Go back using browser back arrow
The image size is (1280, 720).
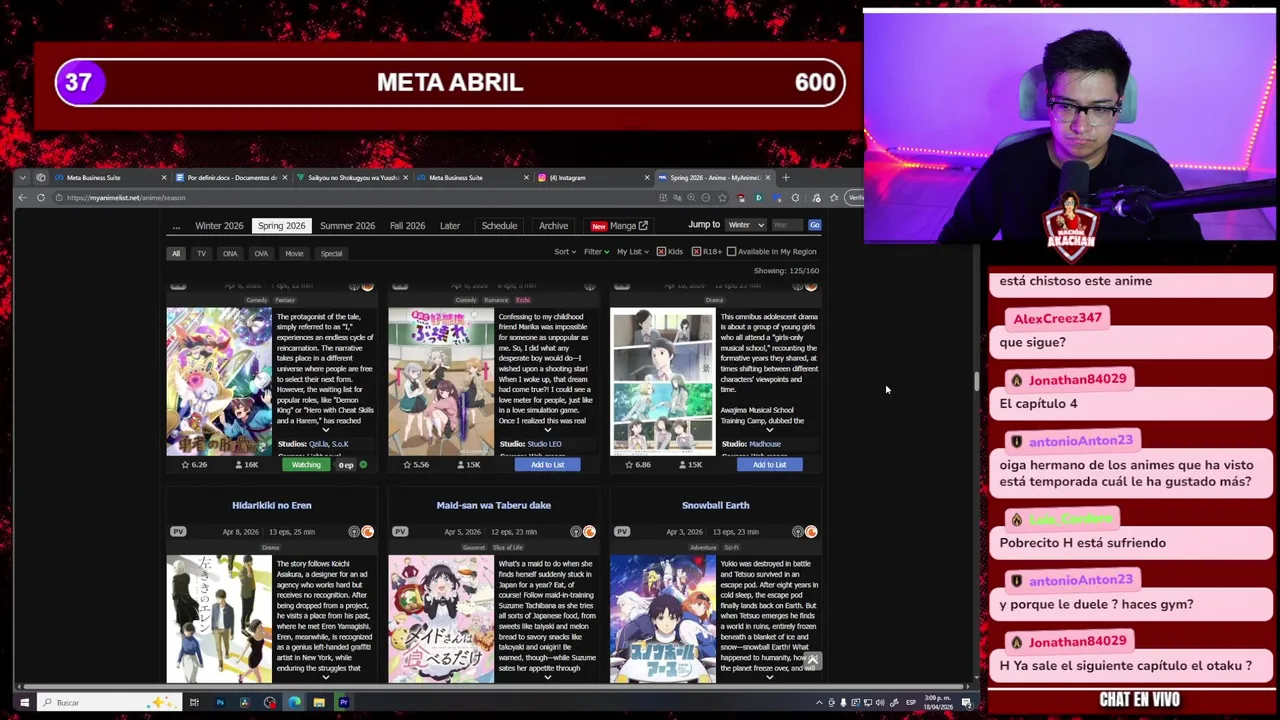(22, 197)
